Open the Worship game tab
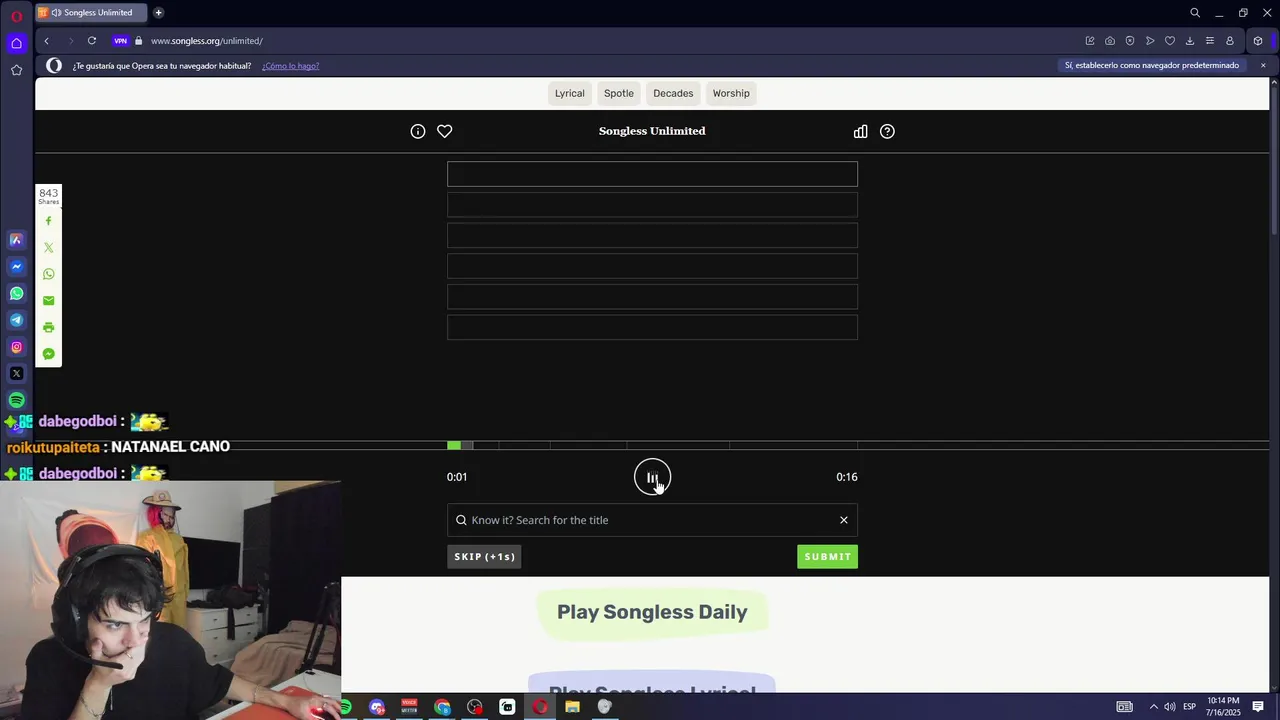 [731, 93]
